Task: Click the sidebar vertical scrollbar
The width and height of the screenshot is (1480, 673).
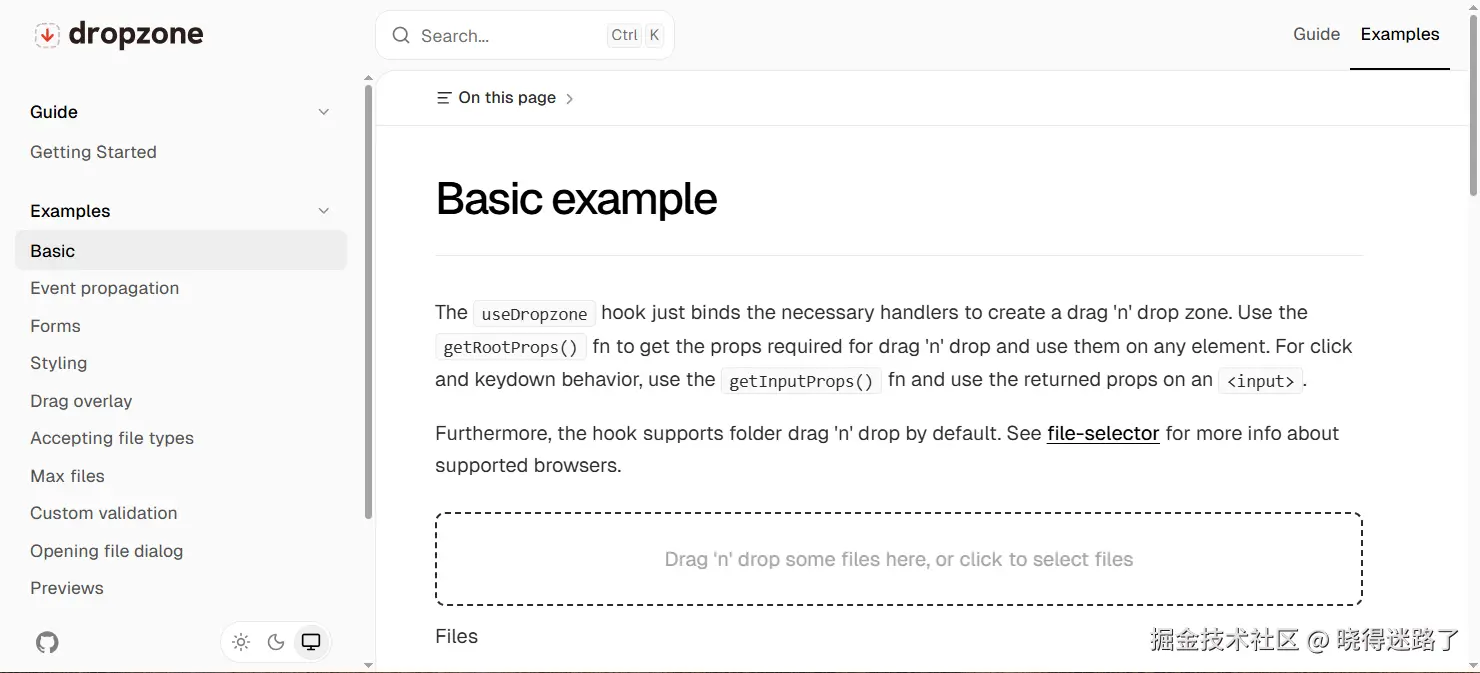Action: [x=368, y=301]
